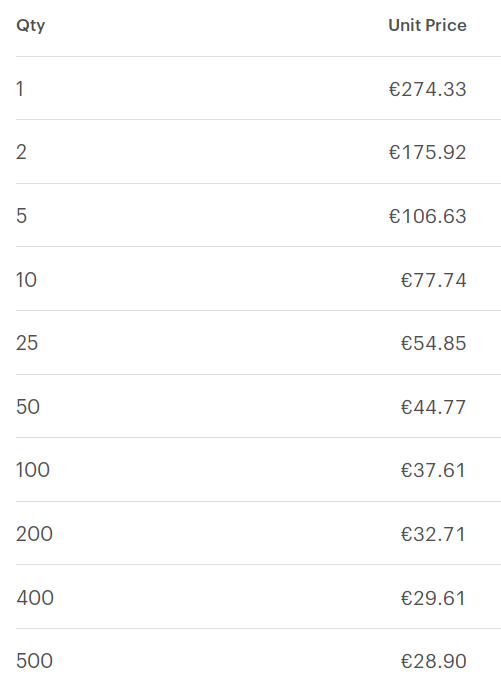The height and width of the screenshot is (686, 501).
Task: Select the quantity 100 row
Action: 259,469
